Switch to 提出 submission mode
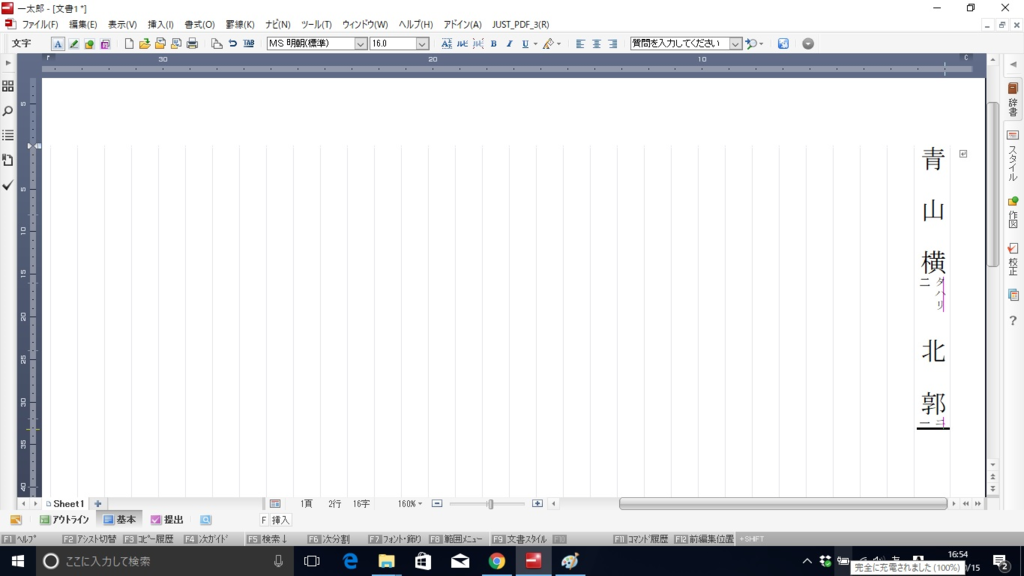This screenshot has width=1024, height=576. coord(167,520)
